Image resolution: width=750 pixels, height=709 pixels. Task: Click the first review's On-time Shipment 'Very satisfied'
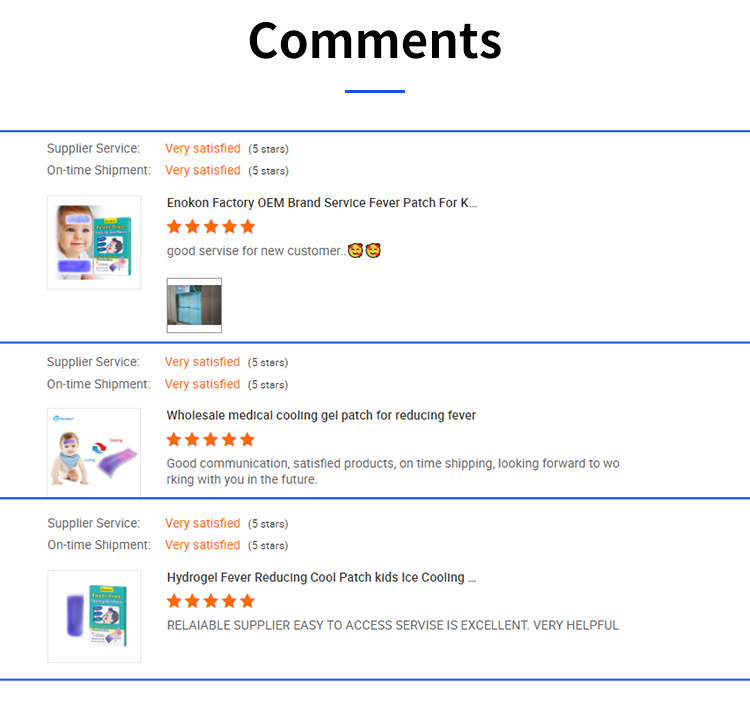203,171
